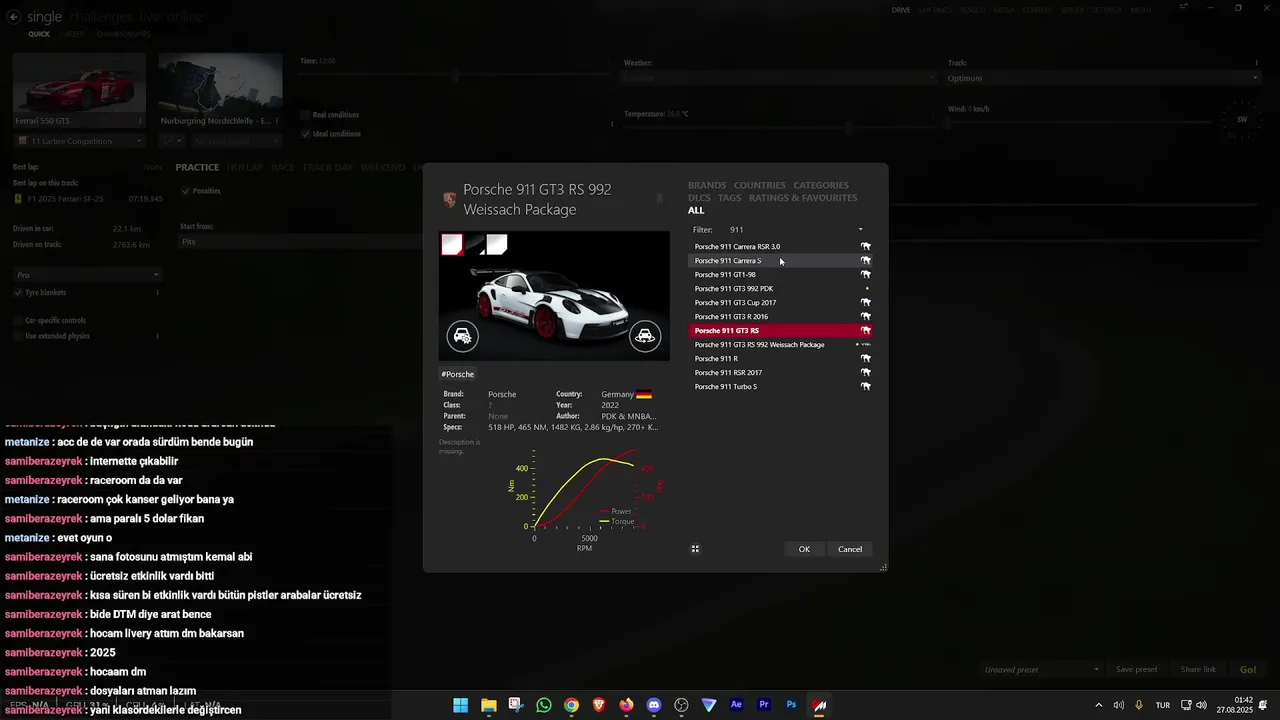Image resolution: width=1280 pixels, height=720 pixels.
Task: Open Google Chrome from taskbar
Action: pos(571,705)
